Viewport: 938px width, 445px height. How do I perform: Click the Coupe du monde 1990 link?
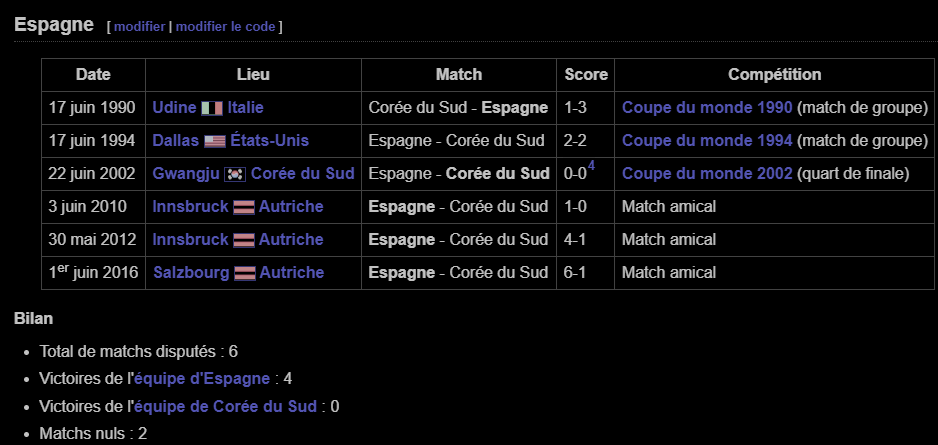707,108
